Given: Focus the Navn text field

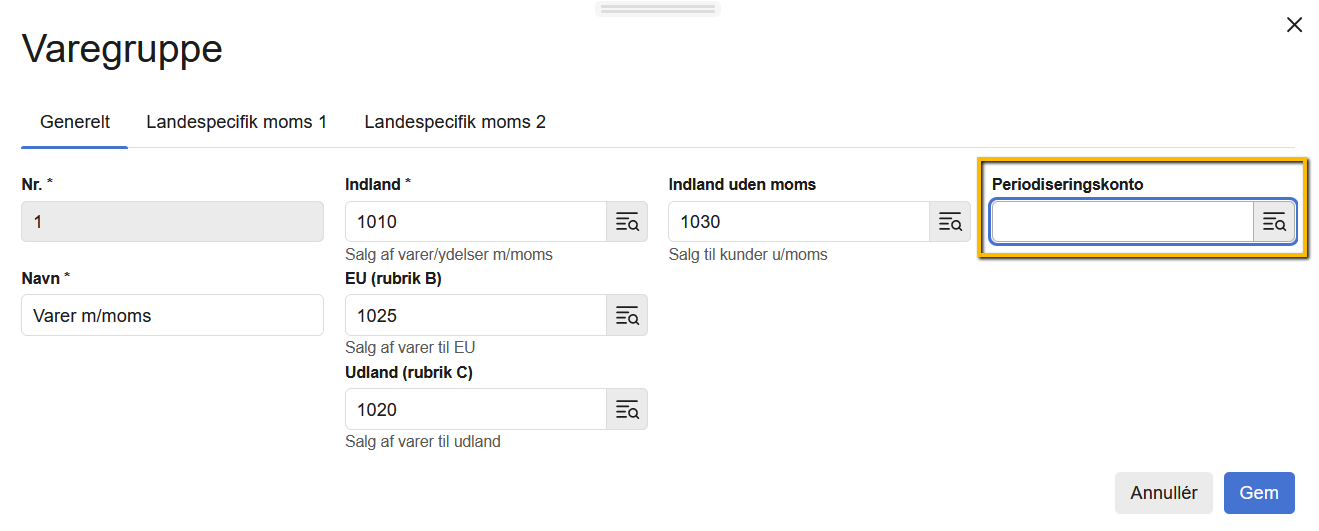Looking at the screenshot, I should tap(172, 316).
